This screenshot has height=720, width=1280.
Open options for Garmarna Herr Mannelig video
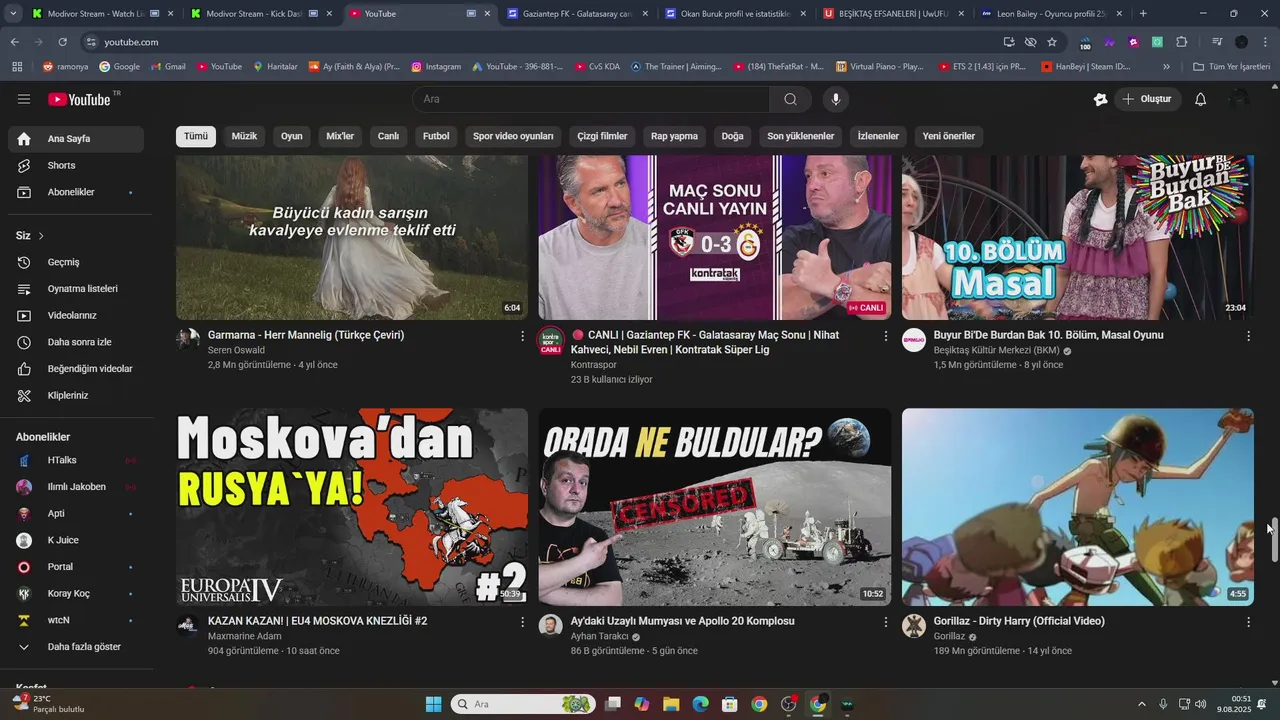(x=522, y=336)
